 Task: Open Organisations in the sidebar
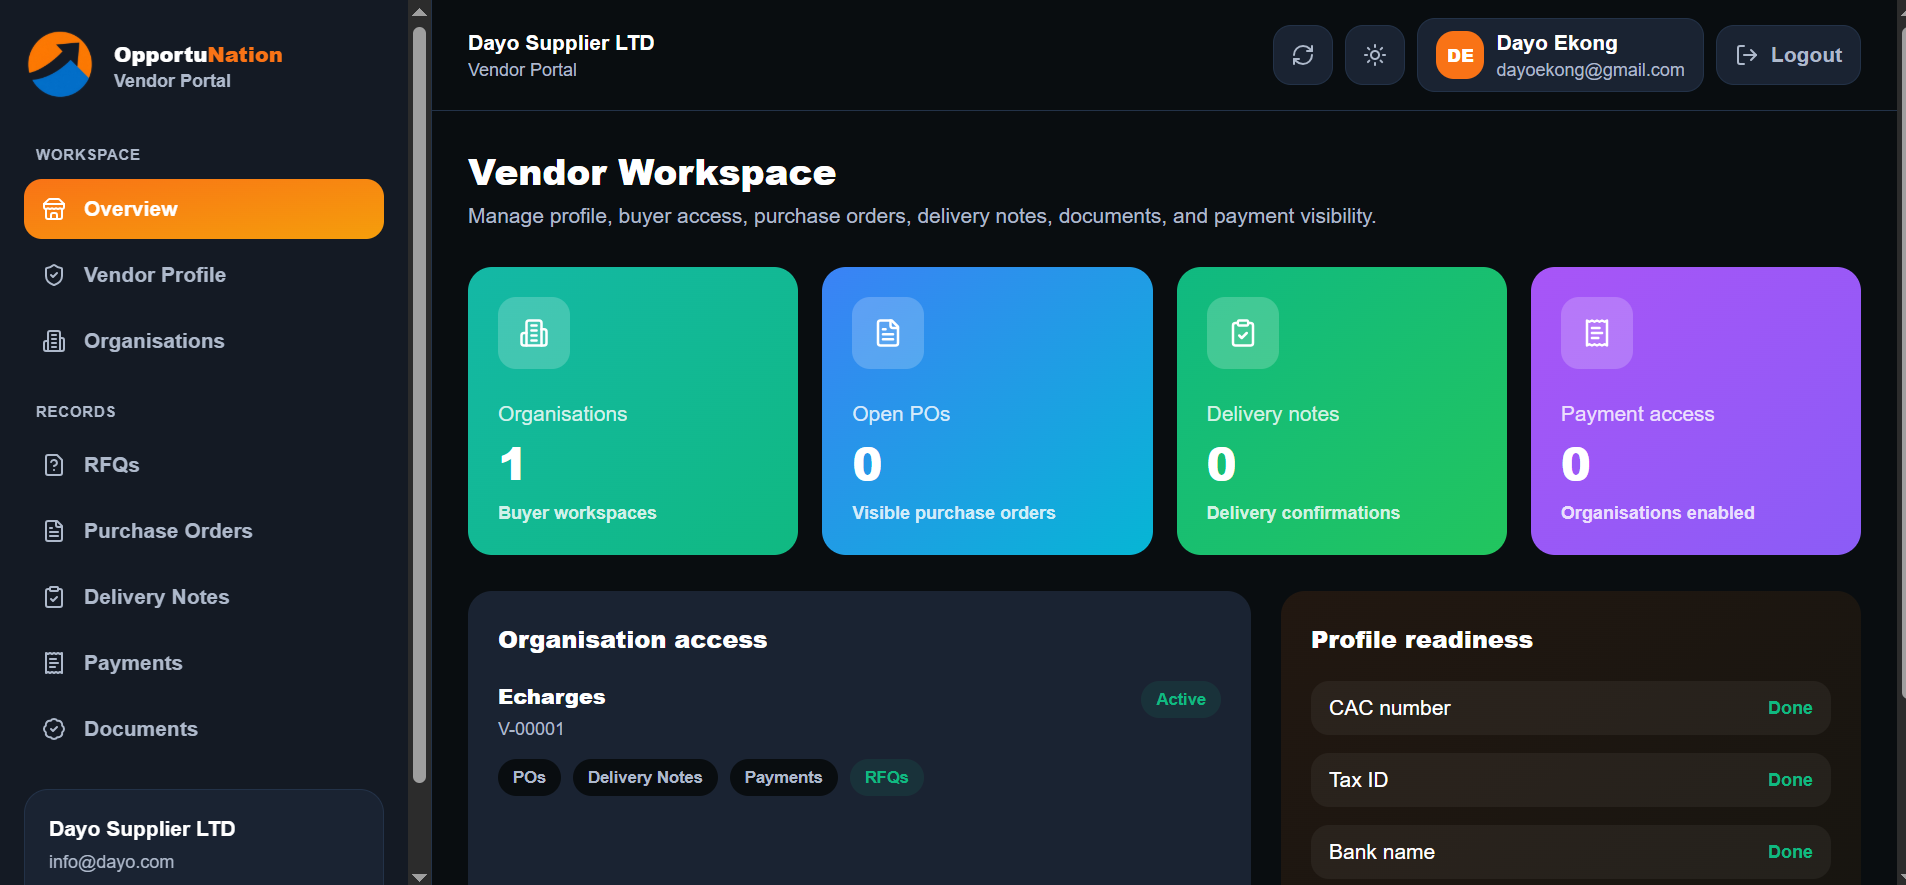(x=204, y=341)
